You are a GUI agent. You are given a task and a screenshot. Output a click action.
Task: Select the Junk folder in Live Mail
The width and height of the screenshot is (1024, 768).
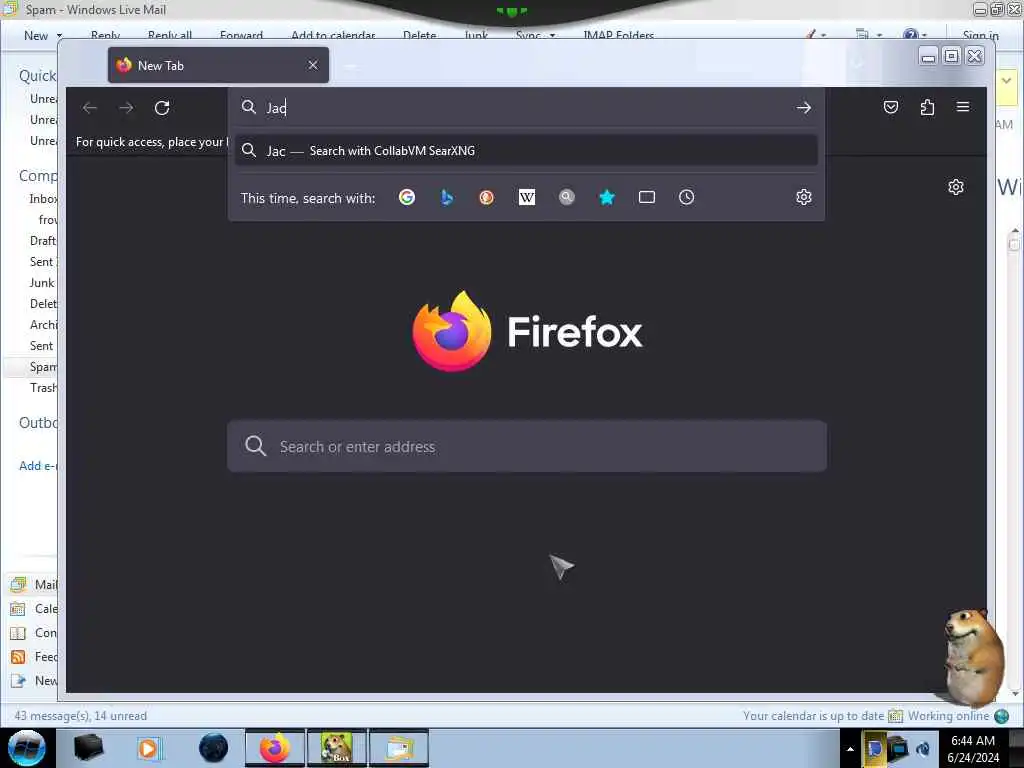click(42, 283)
